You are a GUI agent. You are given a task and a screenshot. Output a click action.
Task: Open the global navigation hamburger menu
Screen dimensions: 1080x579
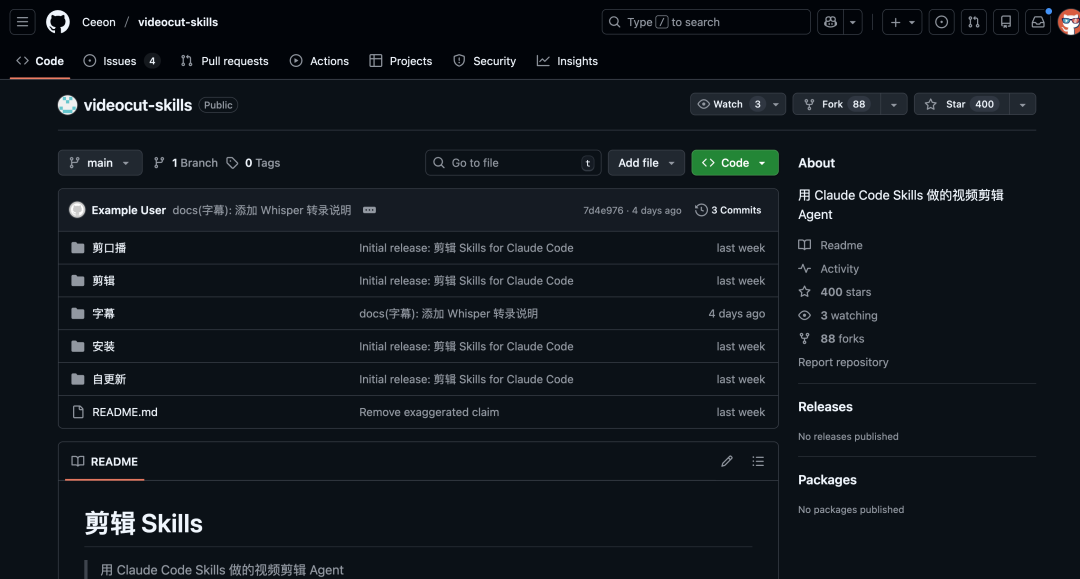coord(22,21)
